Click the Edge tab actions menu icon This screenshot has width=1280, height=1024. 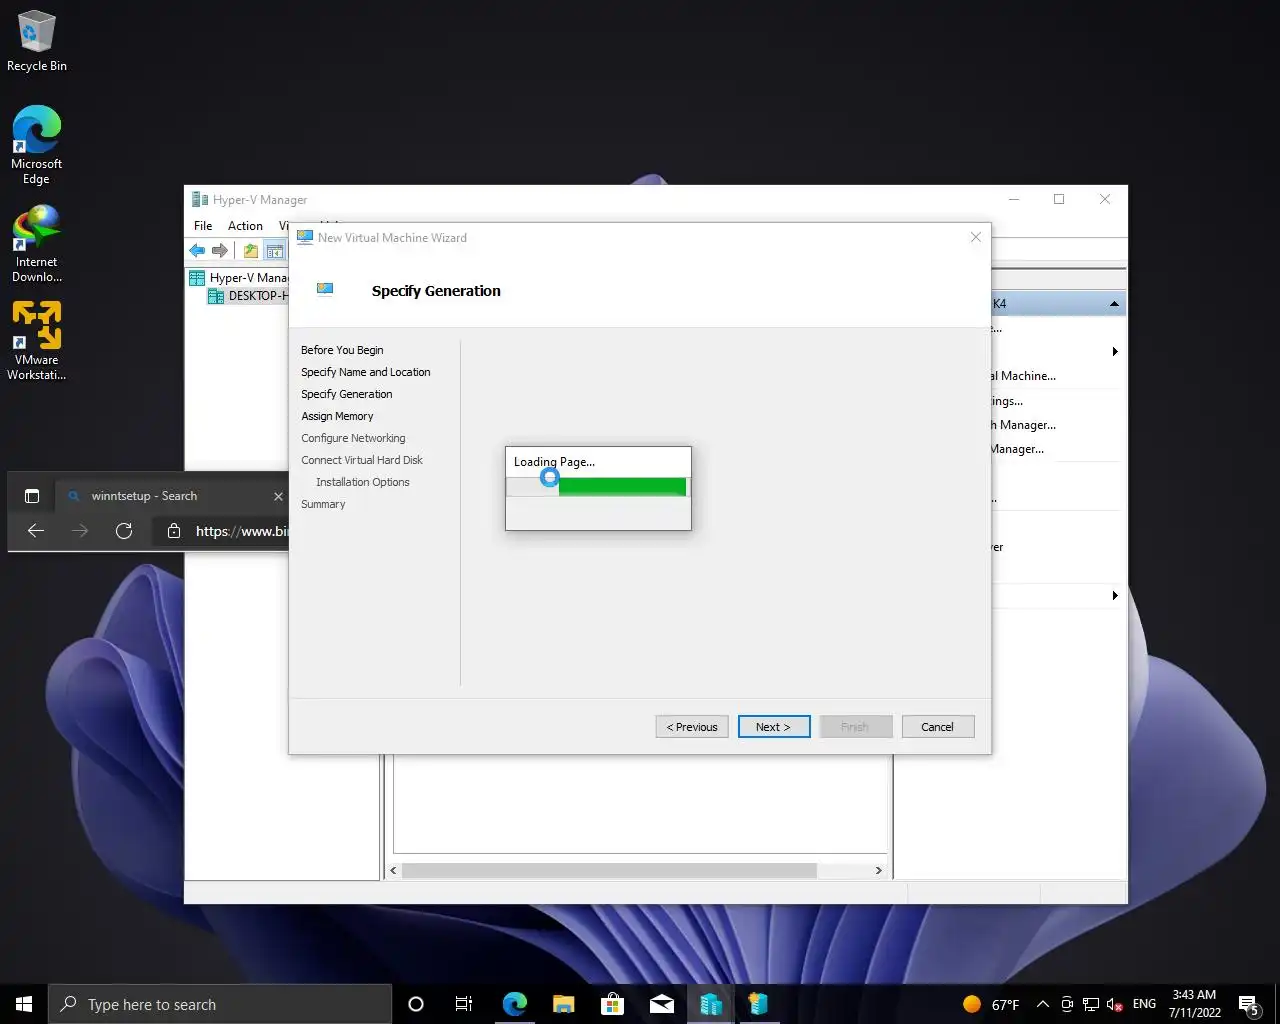tap(31, 496)
